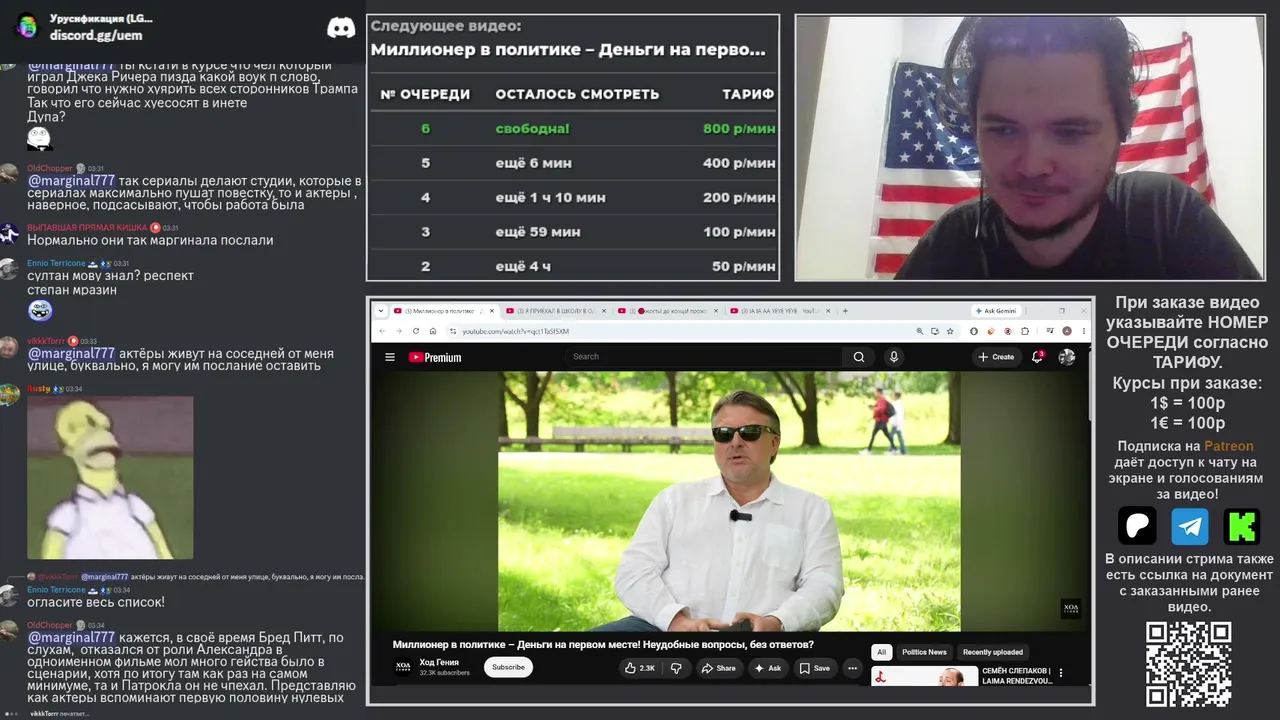Screen dimensions: 1280x720
Task: Open a new browser tab
Action: [x=845, y=311]
